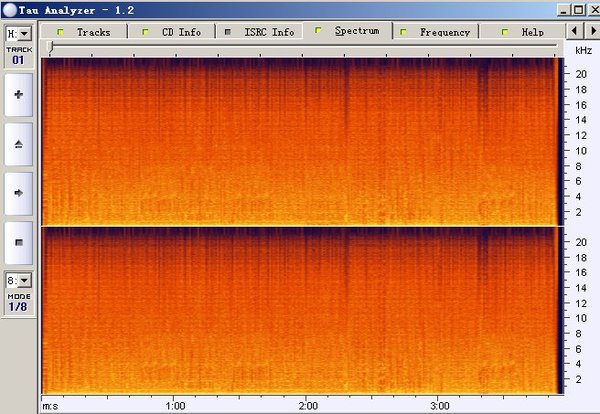Click the right arrow play button
This screenshot has height=414, width=600.
coord(19,193)
